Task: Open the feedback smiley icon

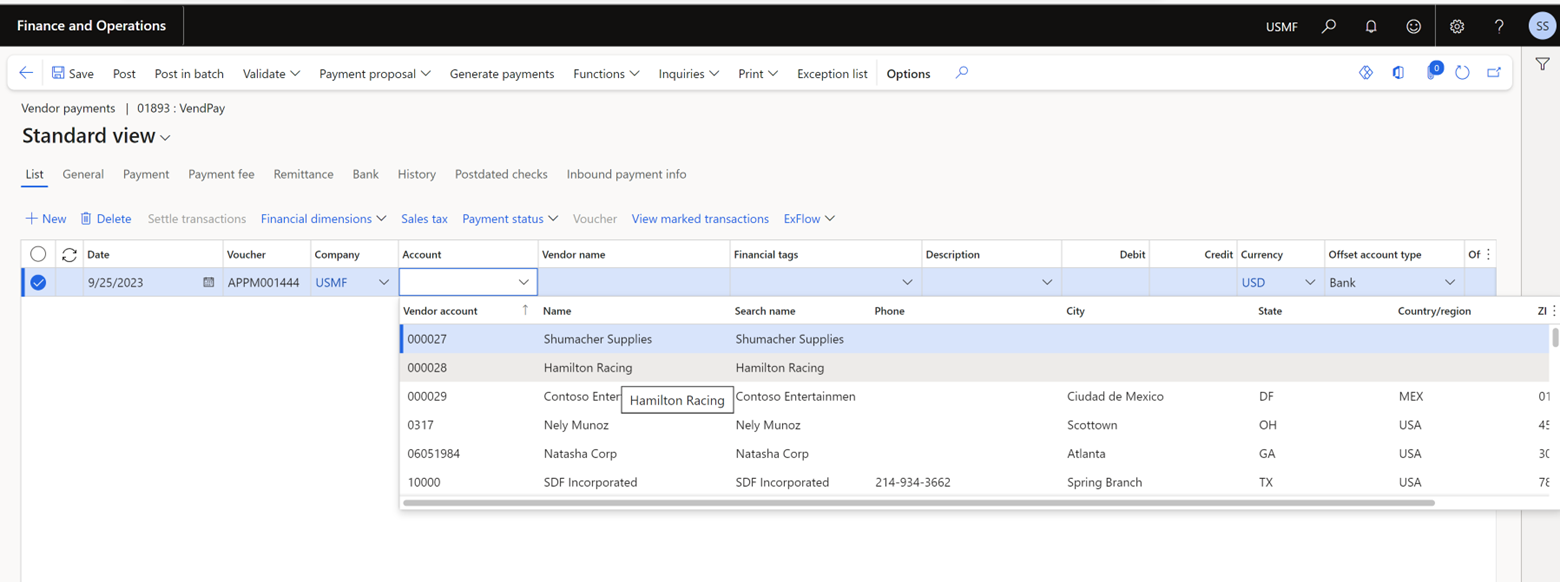Action: 1413,27
